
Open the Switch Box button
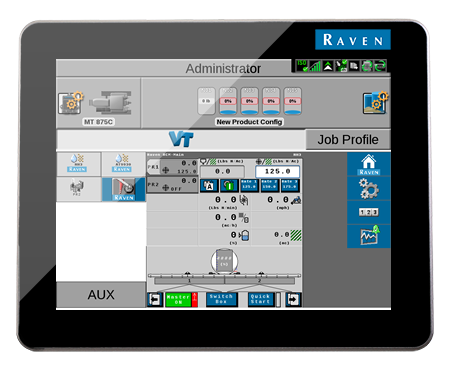tap(222, 299)
